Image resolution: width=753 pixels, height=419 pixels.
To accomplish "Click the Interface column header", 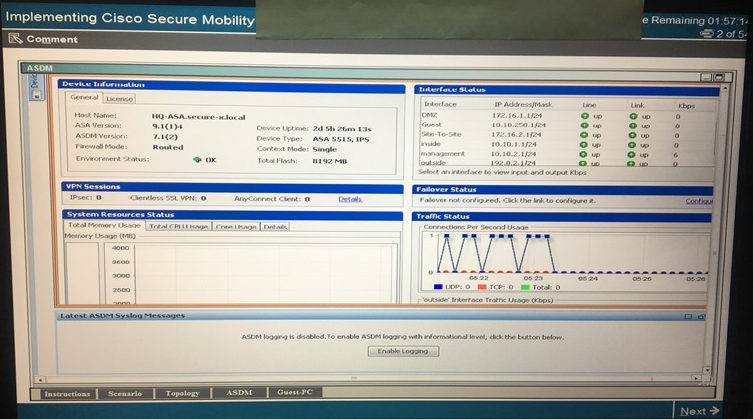I will pyautogui.click(x=440, y=104).
